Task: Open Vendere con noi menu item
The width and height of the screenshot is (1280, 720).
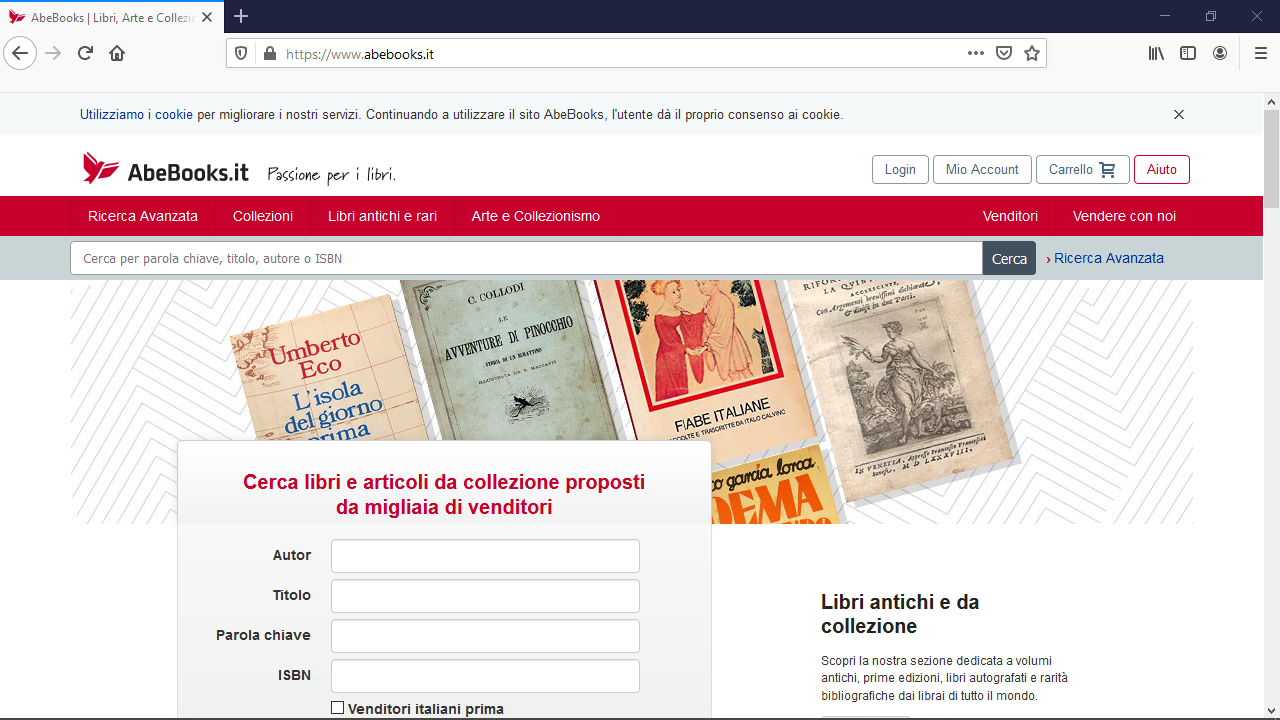Action: pos(1124,216)
